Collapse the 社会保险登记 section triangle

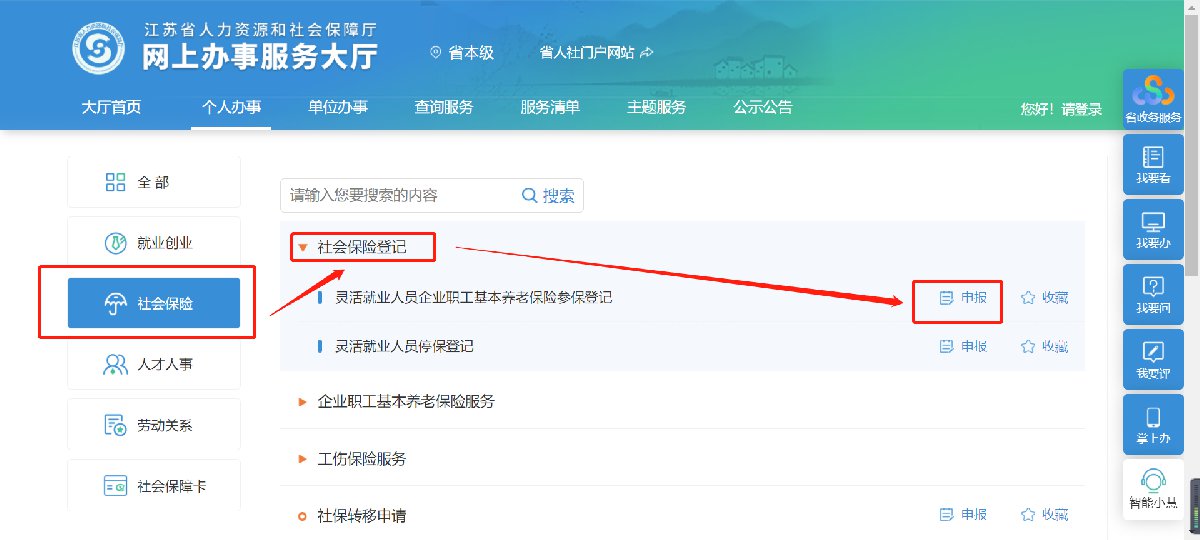tap(302, 246)
